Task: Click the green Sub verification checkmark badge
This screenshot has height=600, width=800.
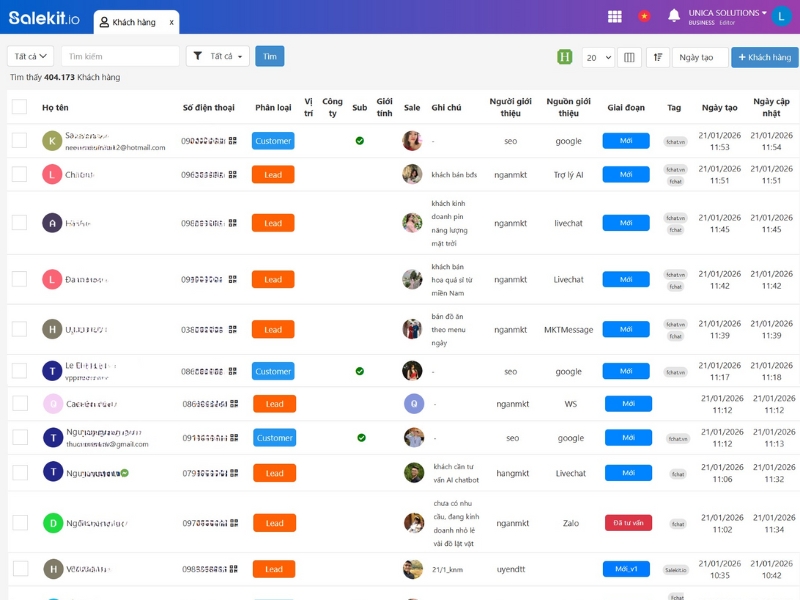Action: tap(359, 141)
